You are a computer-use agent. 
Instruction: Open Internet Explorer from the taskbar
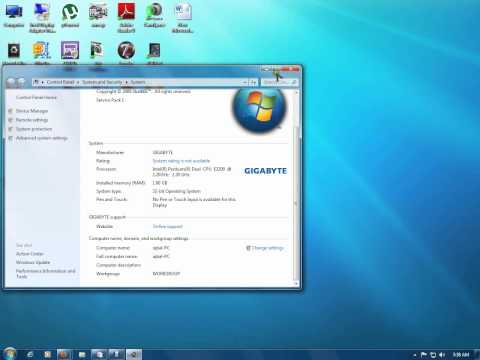(x=30, y=354)
